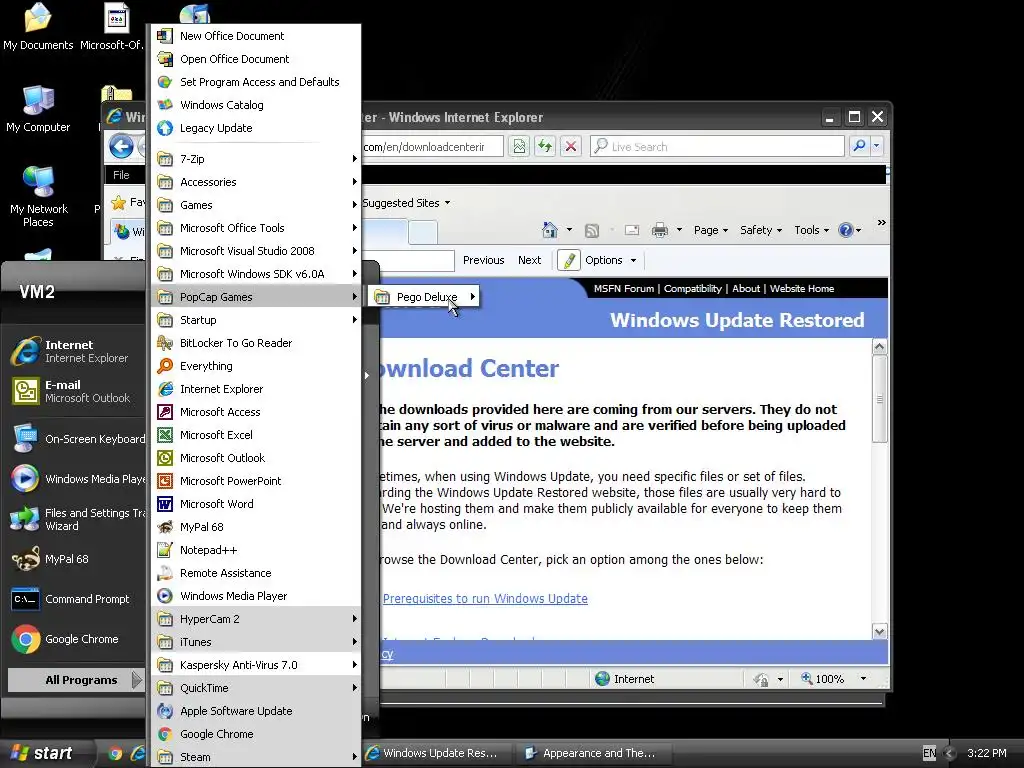Image resolution: width=1024 pixels, height=768 pixels.
Task: Open Prerequisites to run Windows Update link
Action: pos(485,598)
